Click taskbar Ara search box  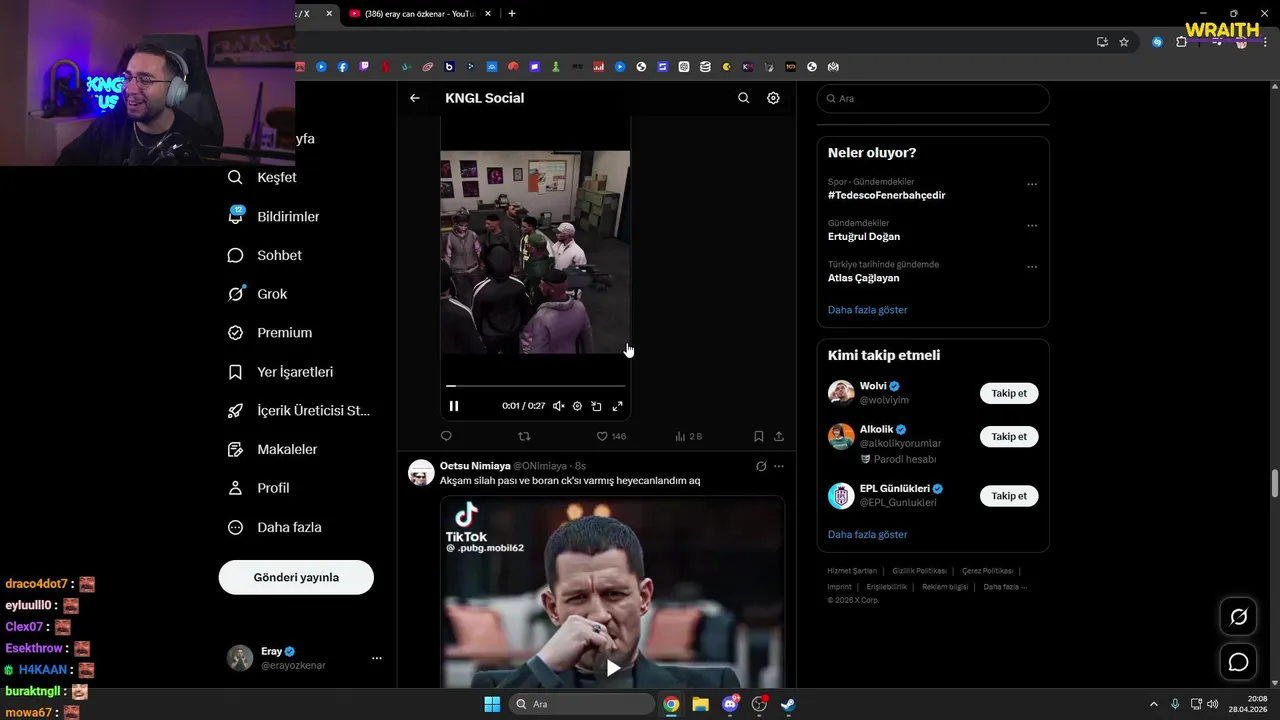click(x=582, y=704)
